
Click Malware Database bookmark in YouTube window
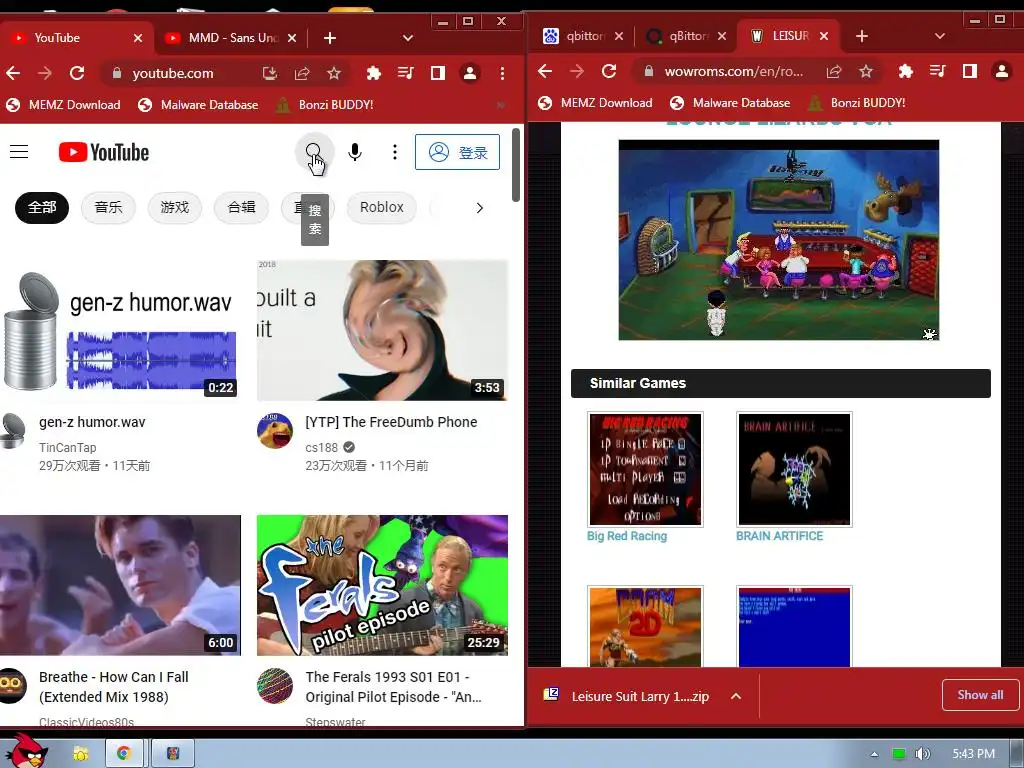tap(198, 104)
